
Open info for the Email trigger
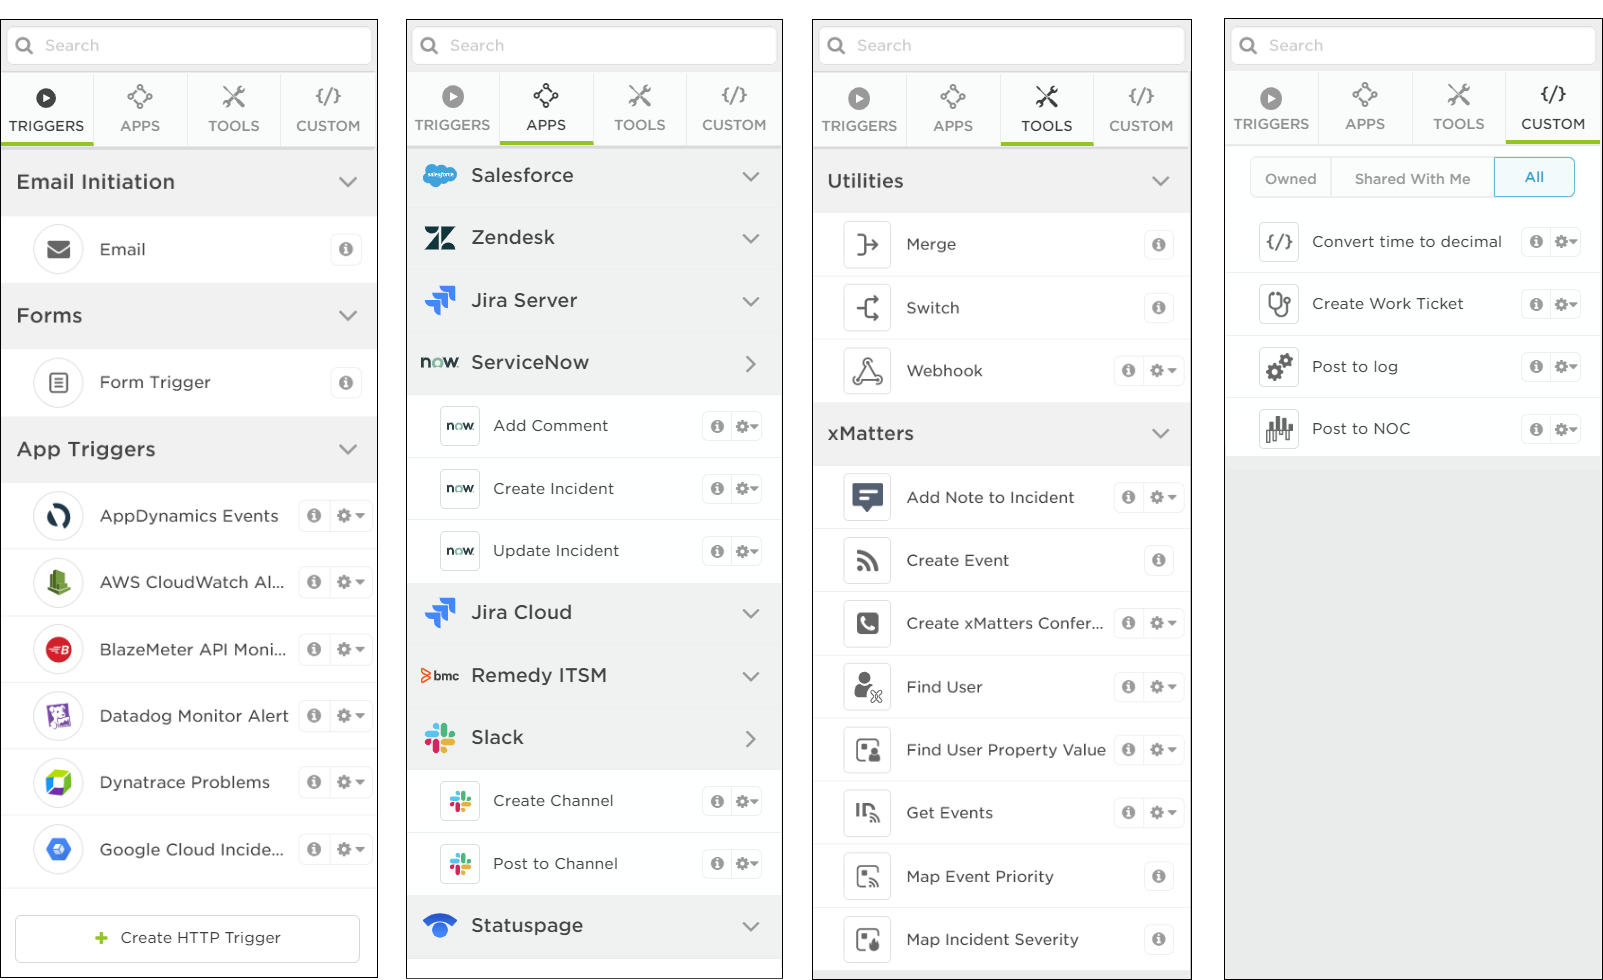coord(346,249)
